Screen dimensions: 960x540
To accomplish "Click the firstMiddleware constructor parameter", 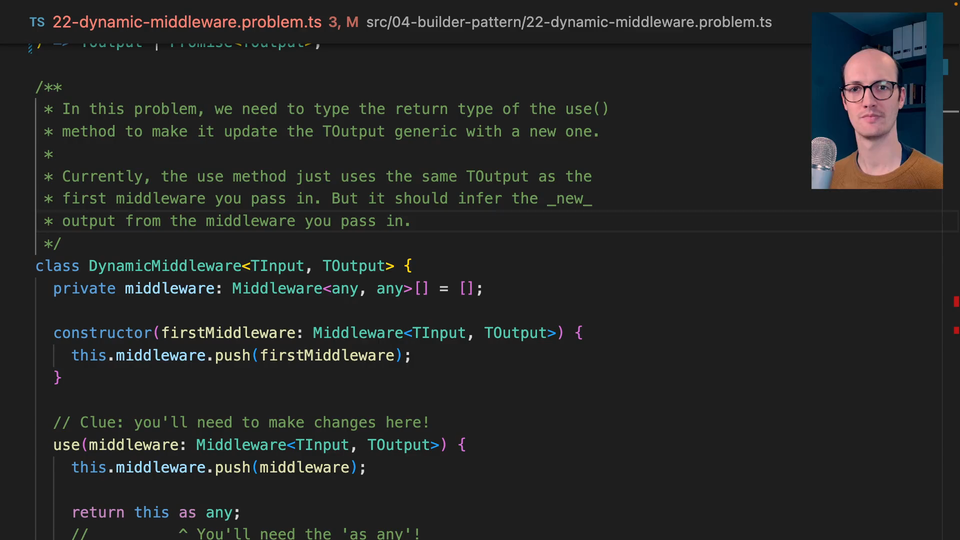I will click(227, 333).
